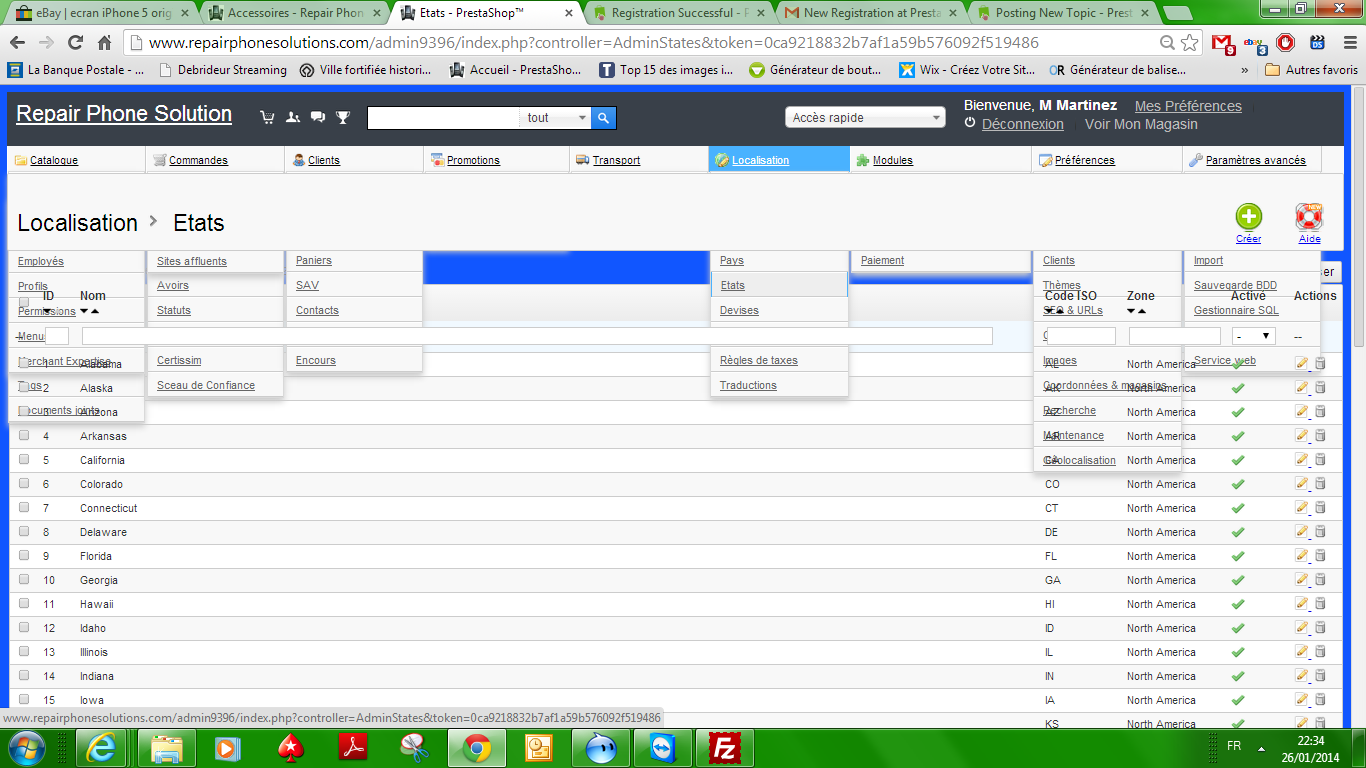Open the Transport menu tab
The height and width of the screenshot is (768, 1366).
pos(639,160)
